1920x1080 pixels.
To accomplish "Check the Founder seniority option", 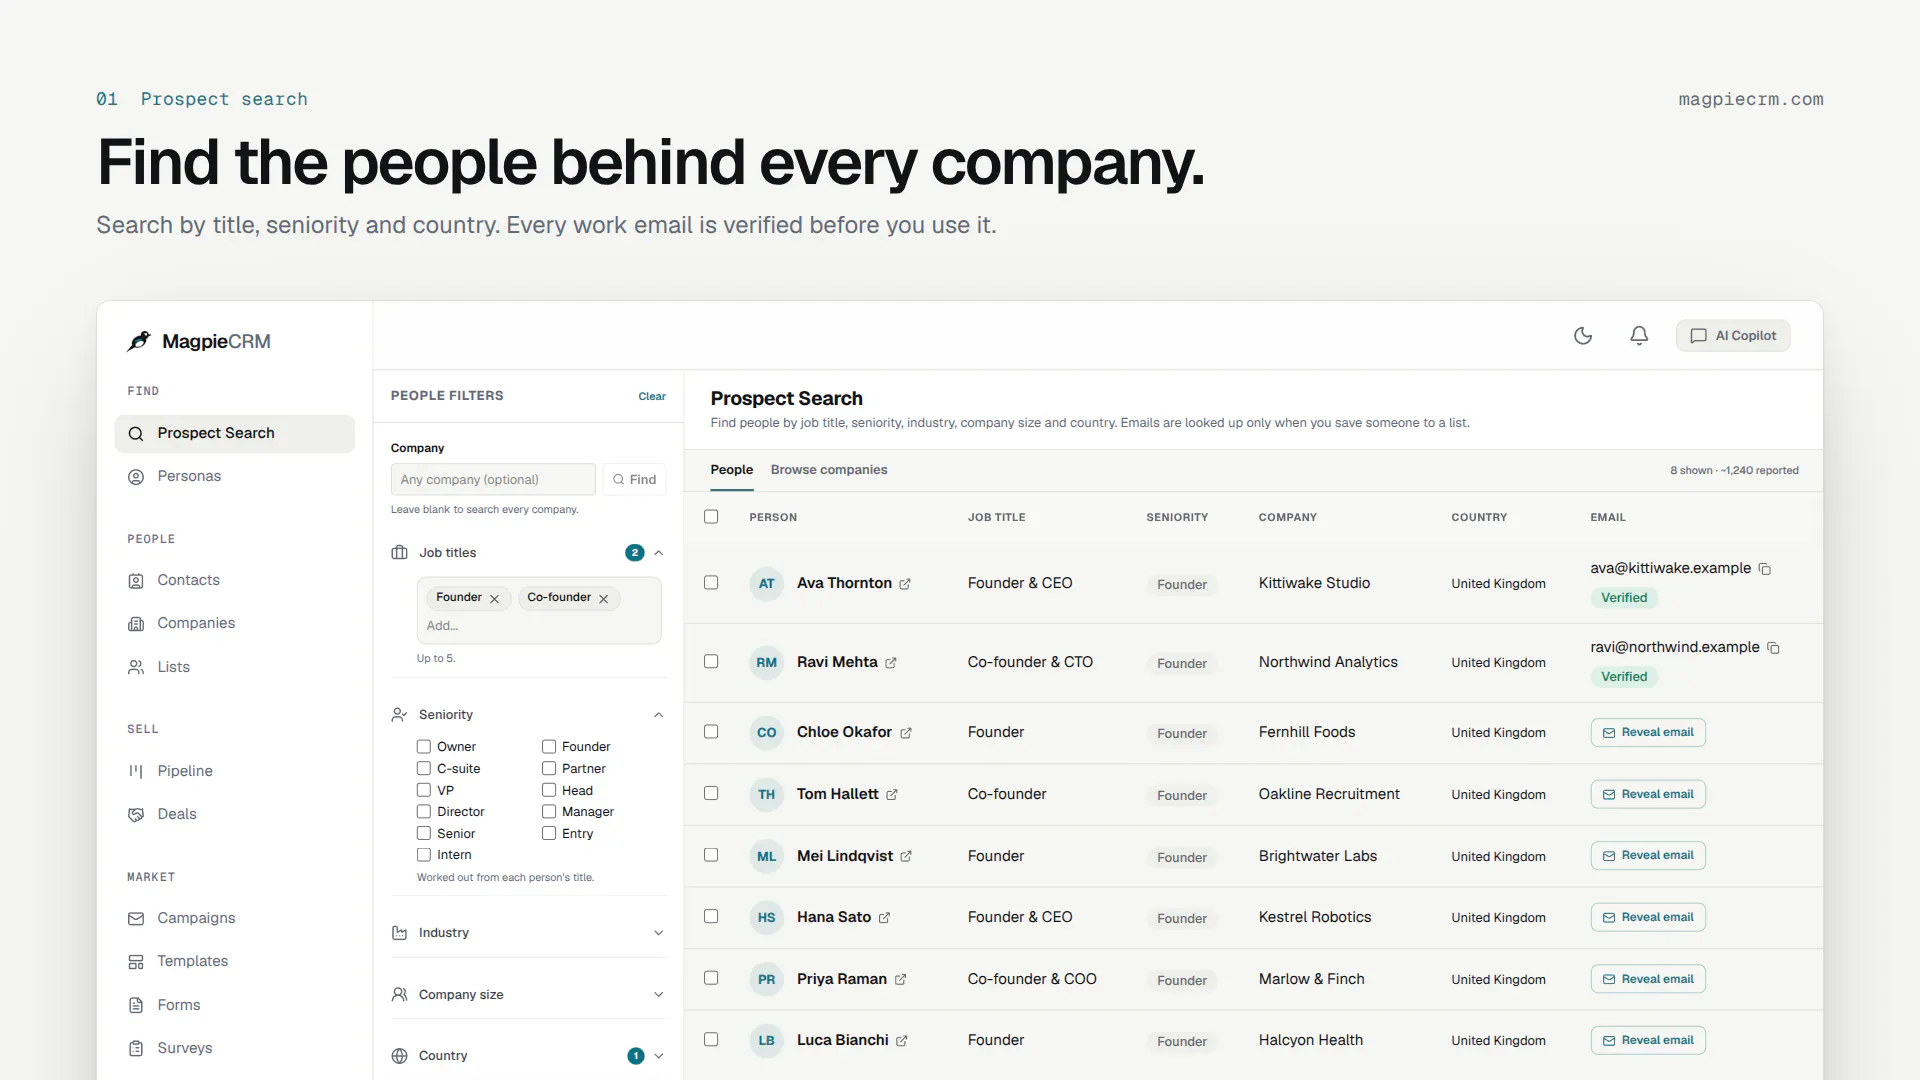I will point(549,747).
